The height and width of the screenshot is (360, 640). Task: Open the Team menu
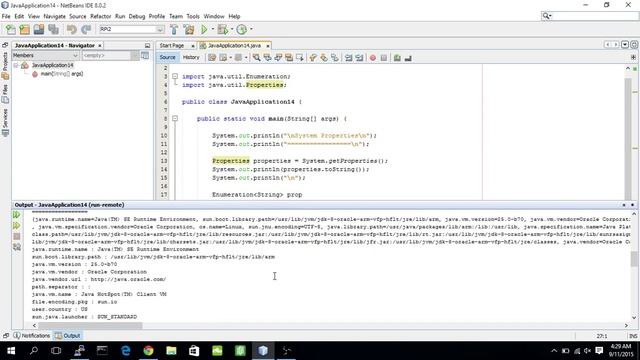click(x=176, y=16)
